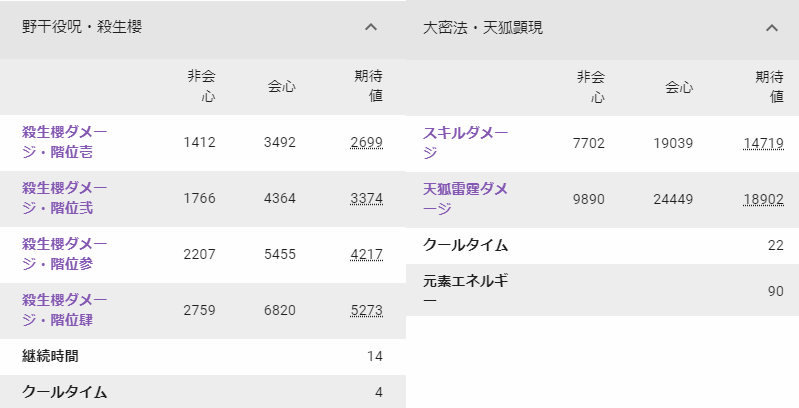Click expected value 2699
This screenshot has width=799, height=408.
tap(367, 143)
